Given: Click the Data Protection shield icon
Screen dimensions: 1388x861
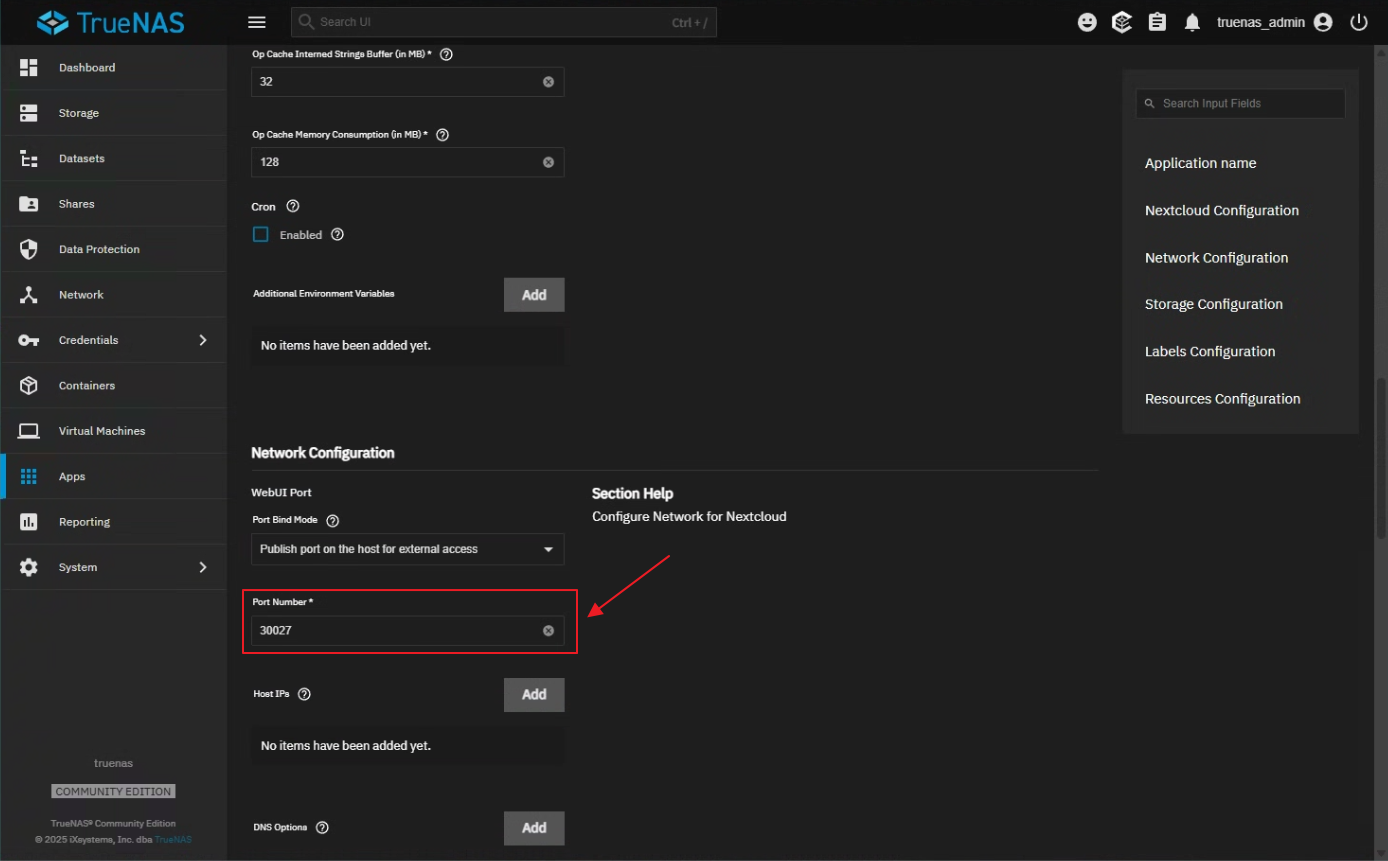Looking at the screenshot, I should tap(29, 249).
